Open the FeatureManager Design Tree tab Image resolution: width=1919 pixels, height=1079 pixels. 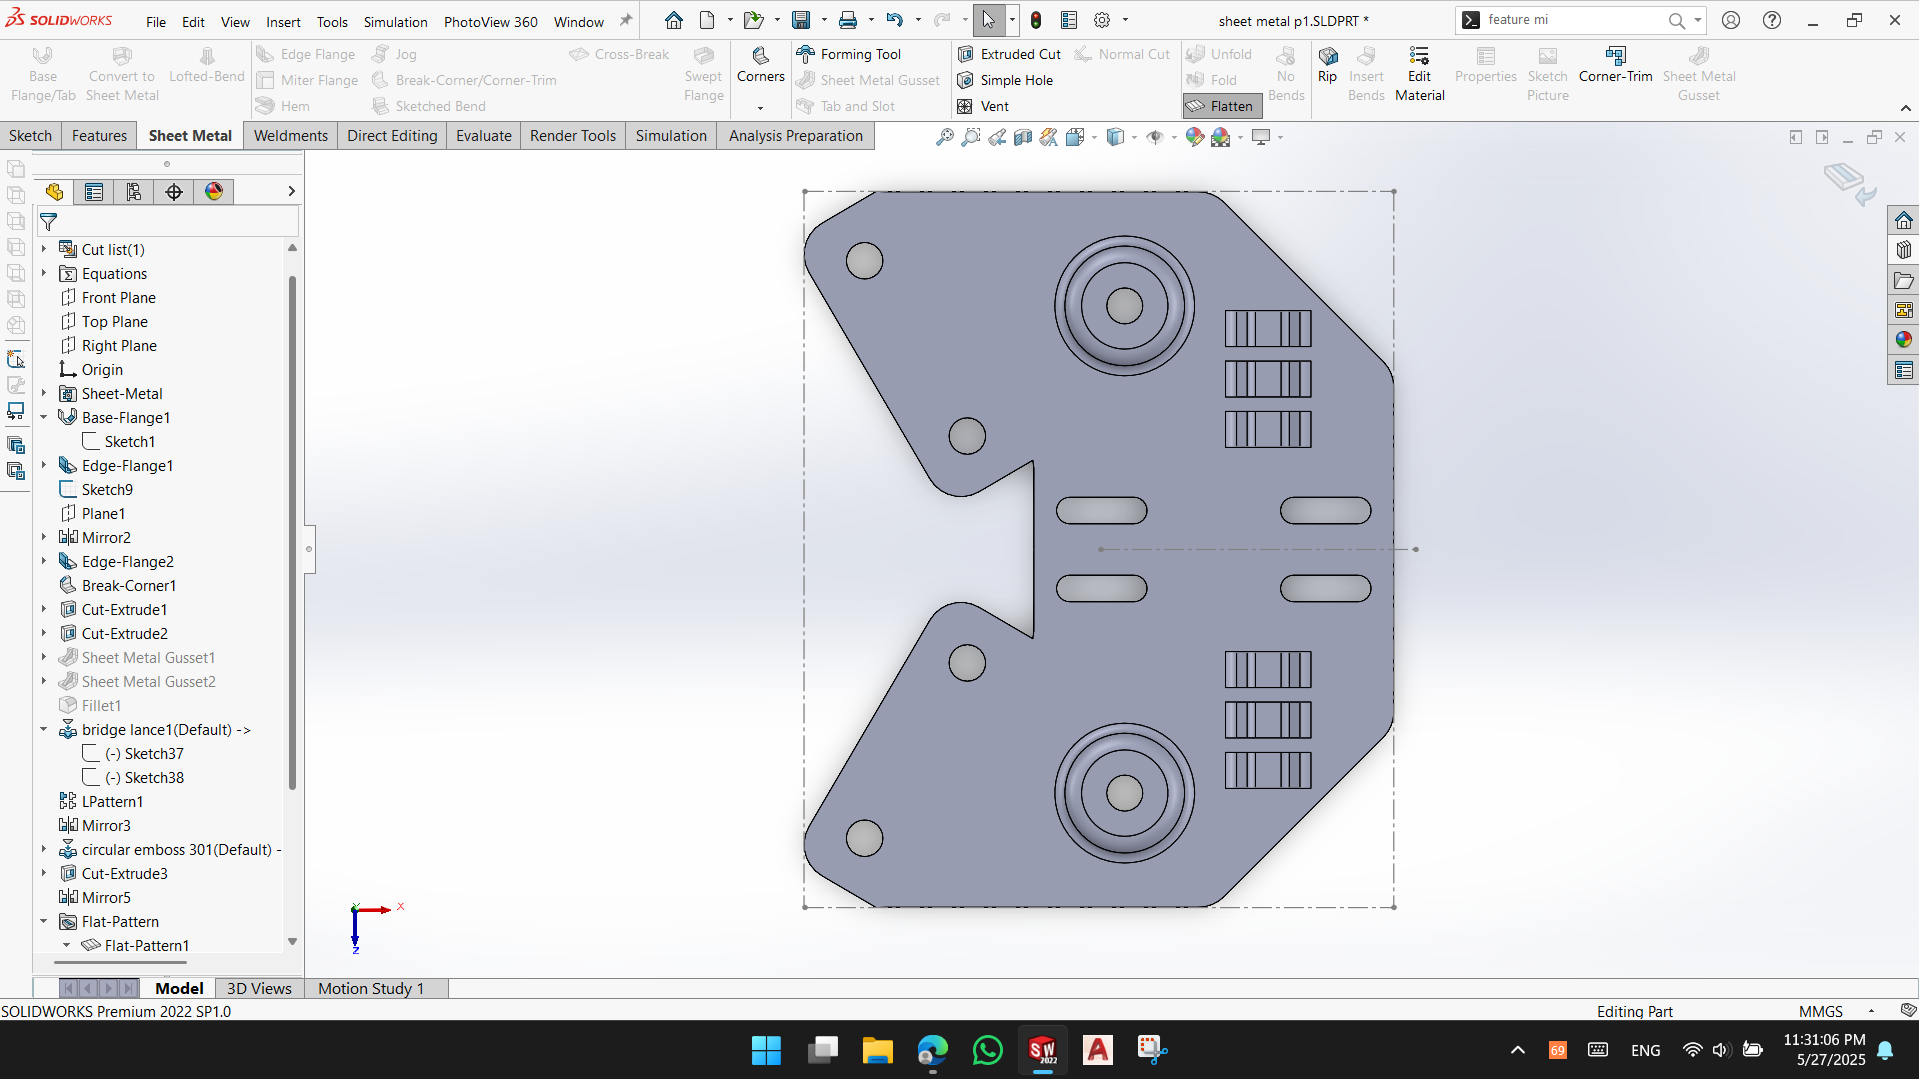[54, 192]
